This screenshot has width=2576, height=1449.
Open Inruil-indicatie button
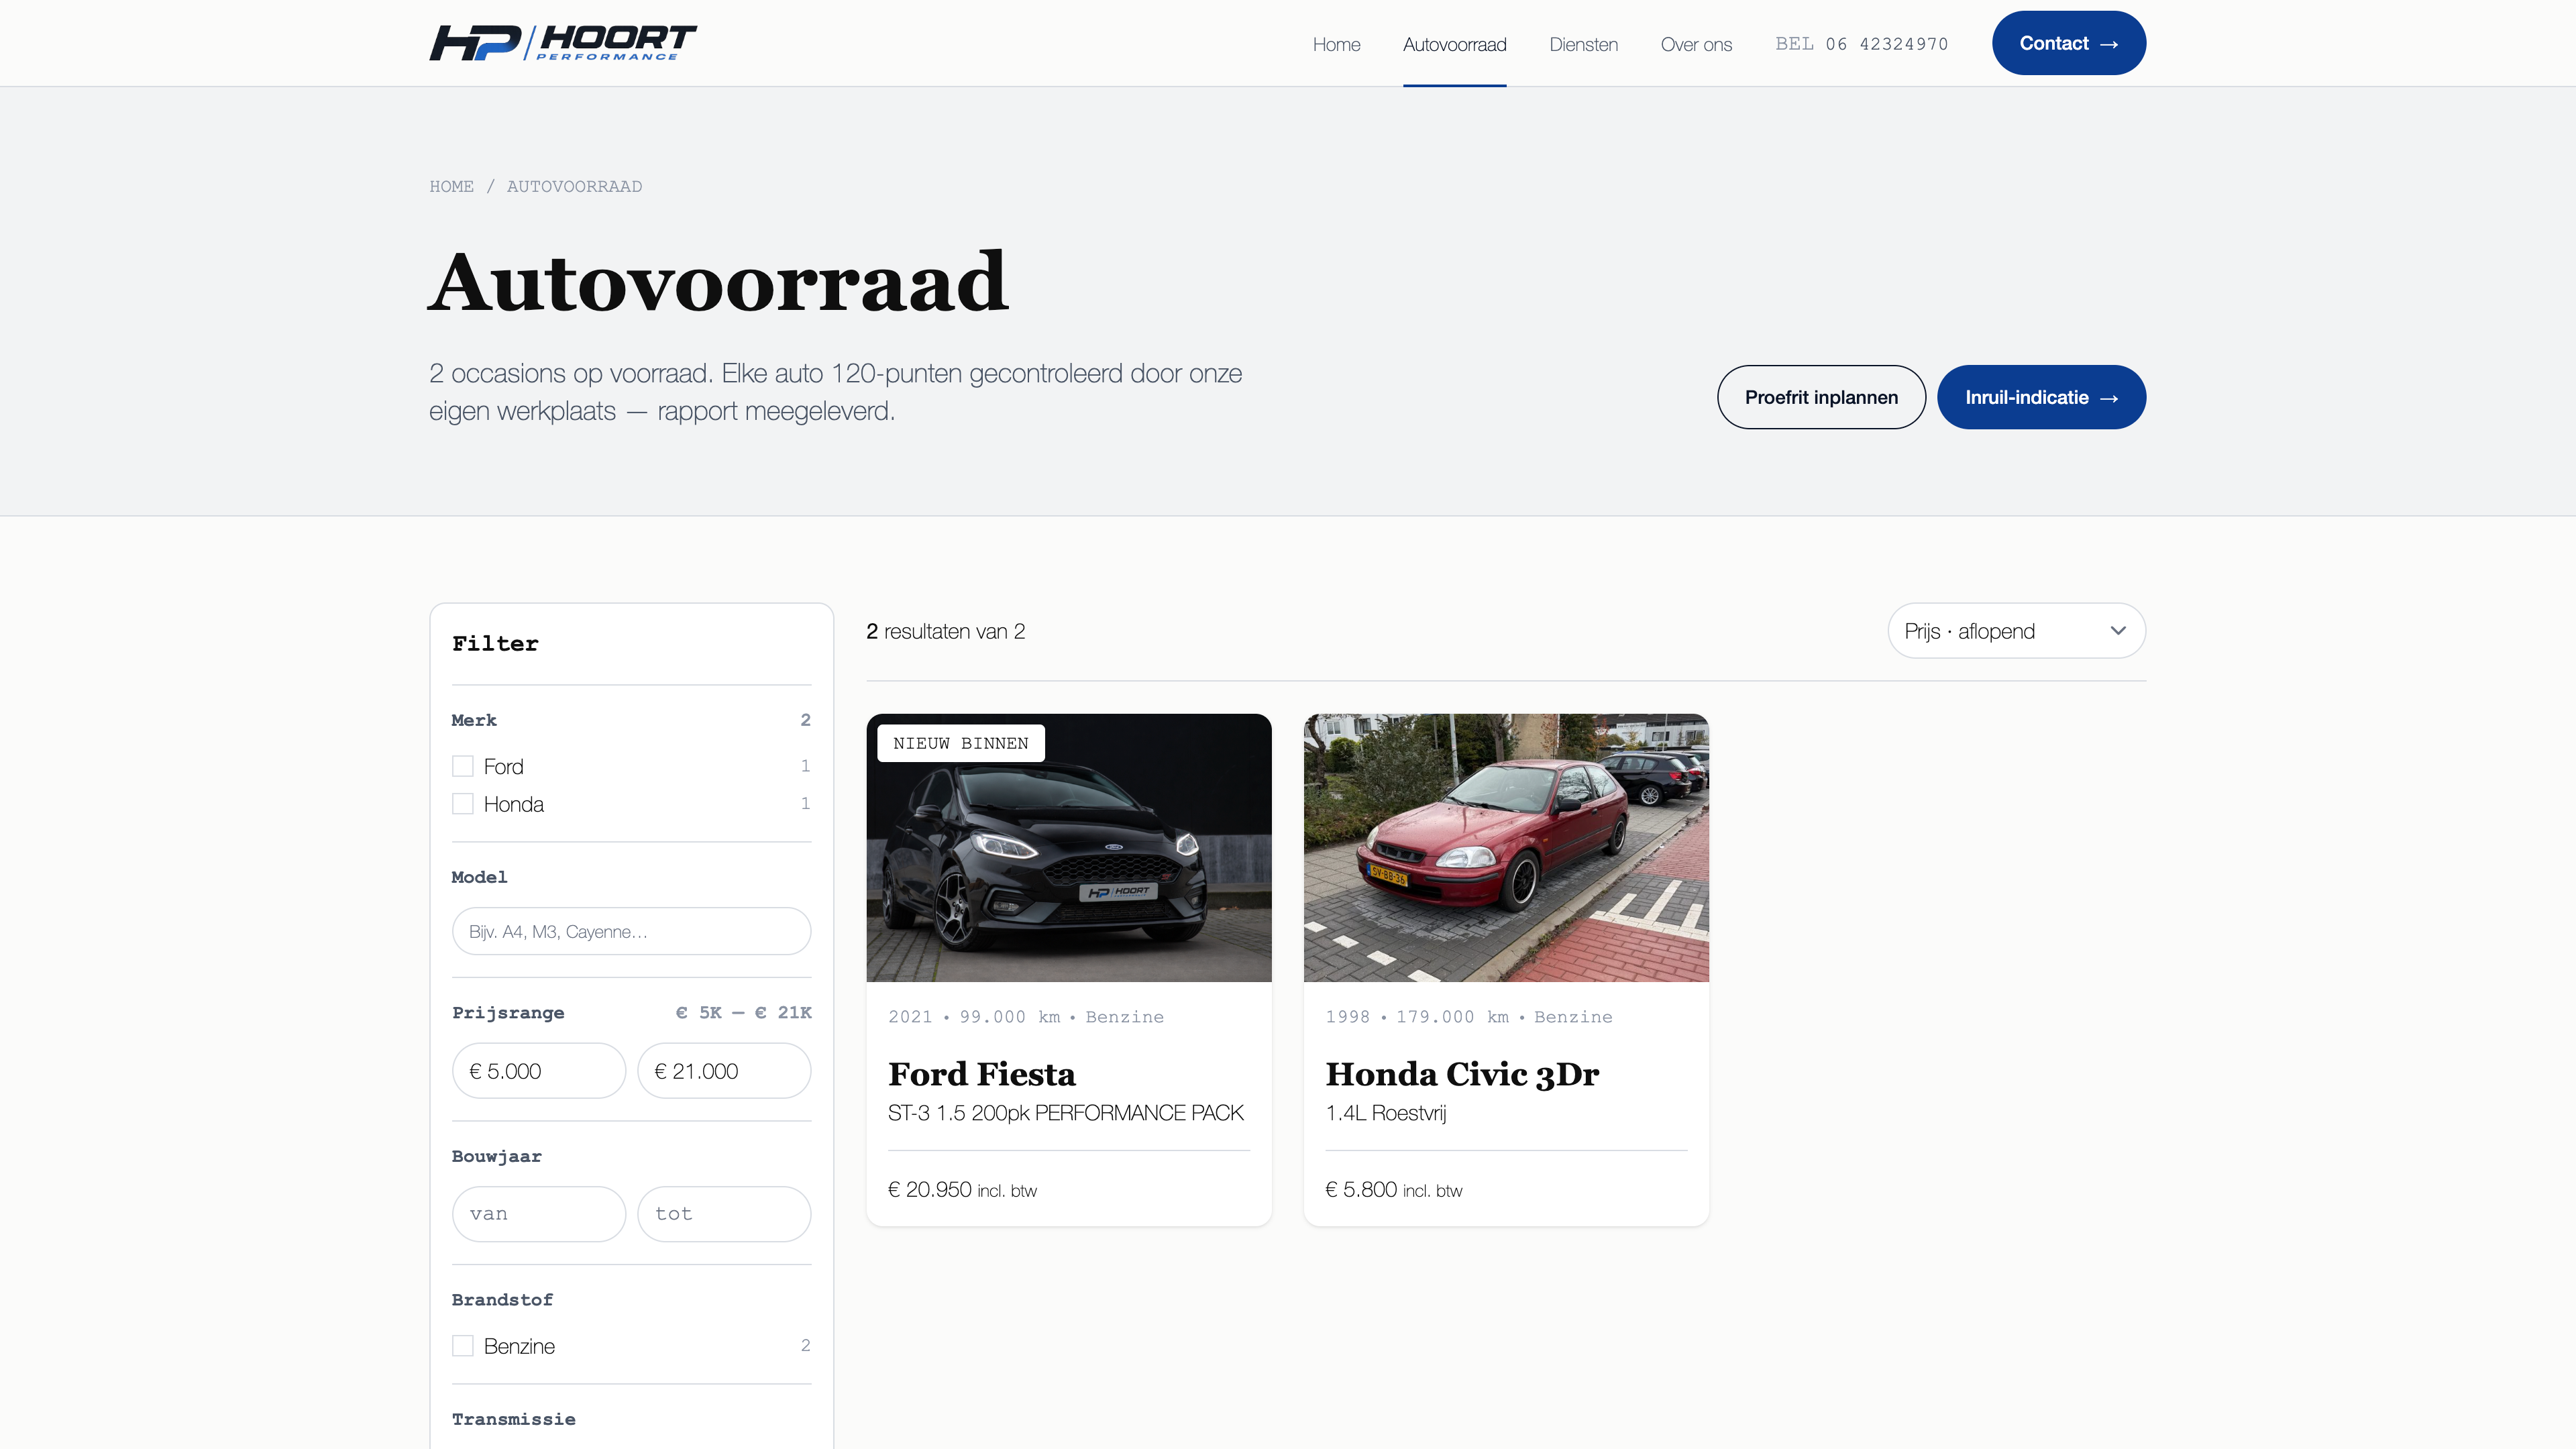(2041, 397)
